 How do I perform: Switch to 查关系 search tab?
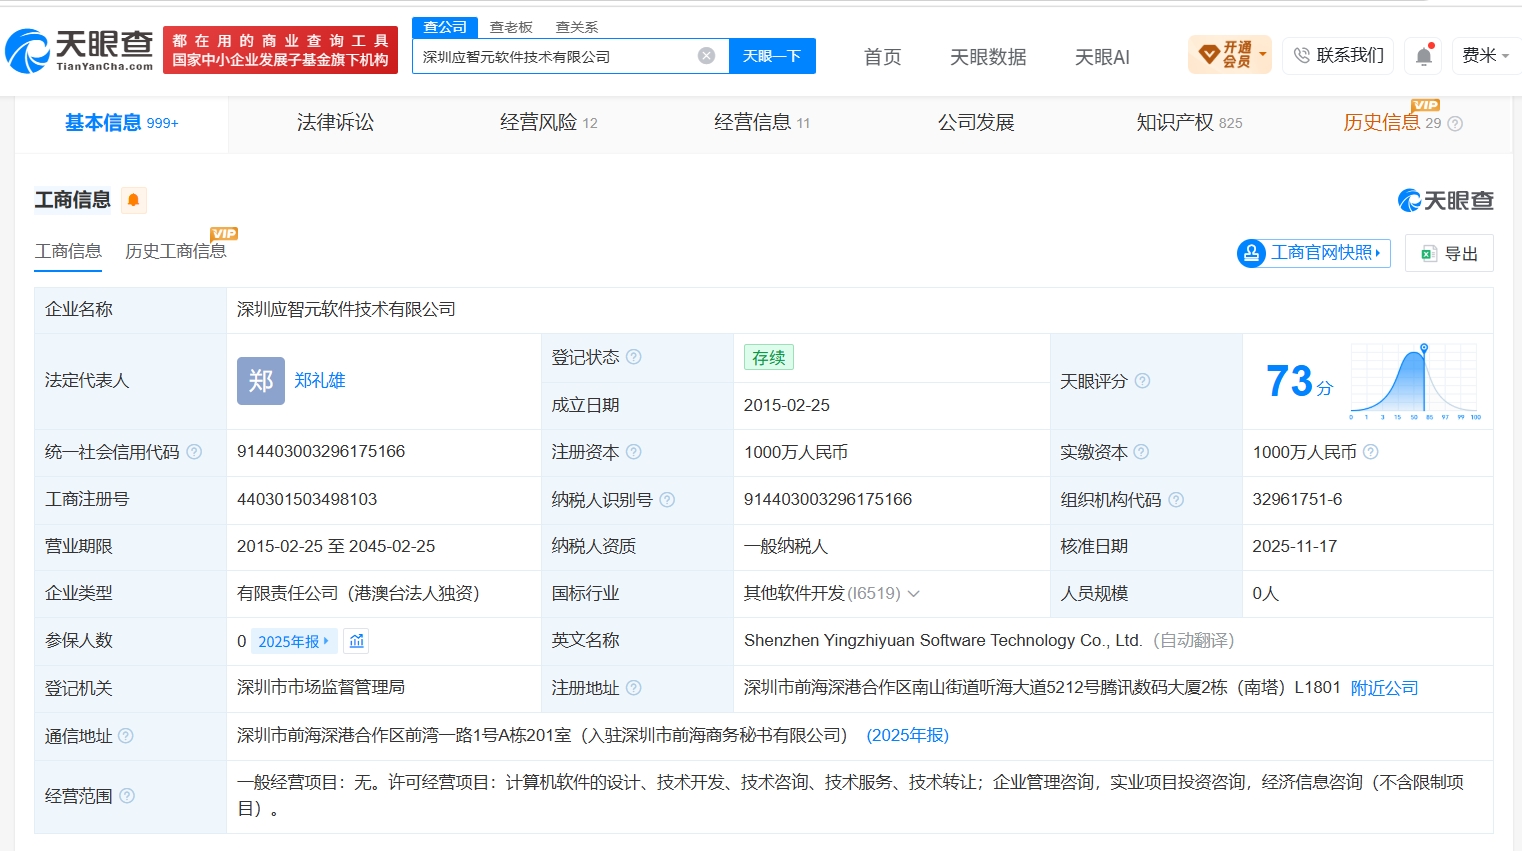pos(577,27)
